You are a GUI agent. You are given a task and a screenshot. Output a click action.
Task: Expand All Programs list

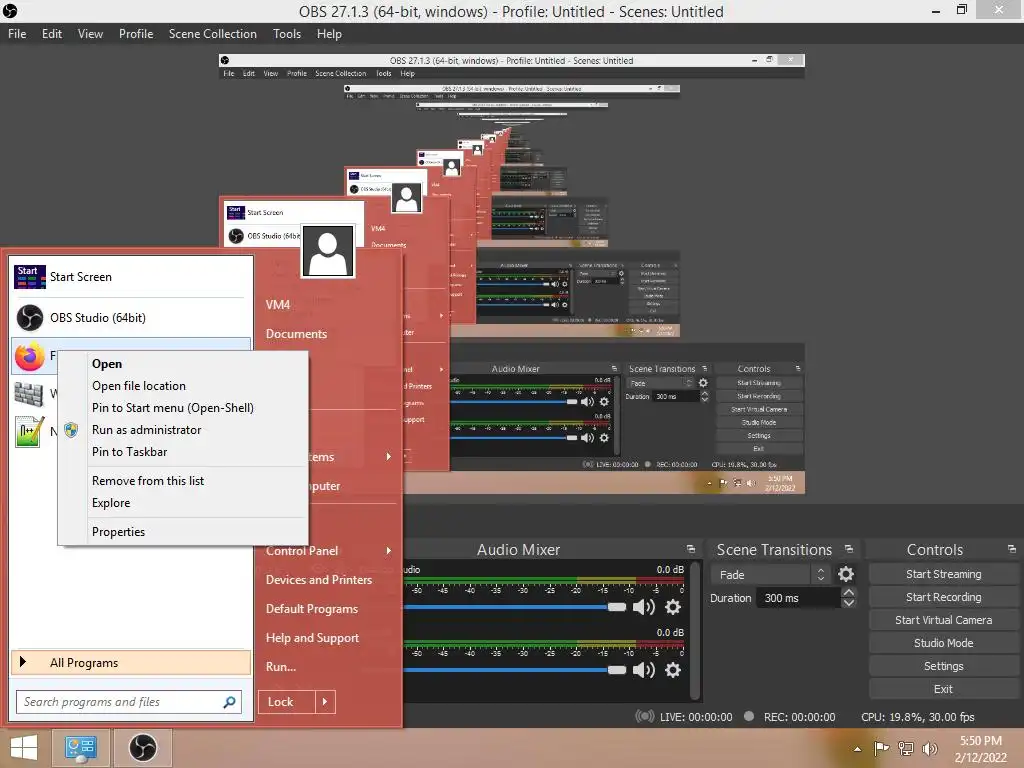tap(131, 663)
